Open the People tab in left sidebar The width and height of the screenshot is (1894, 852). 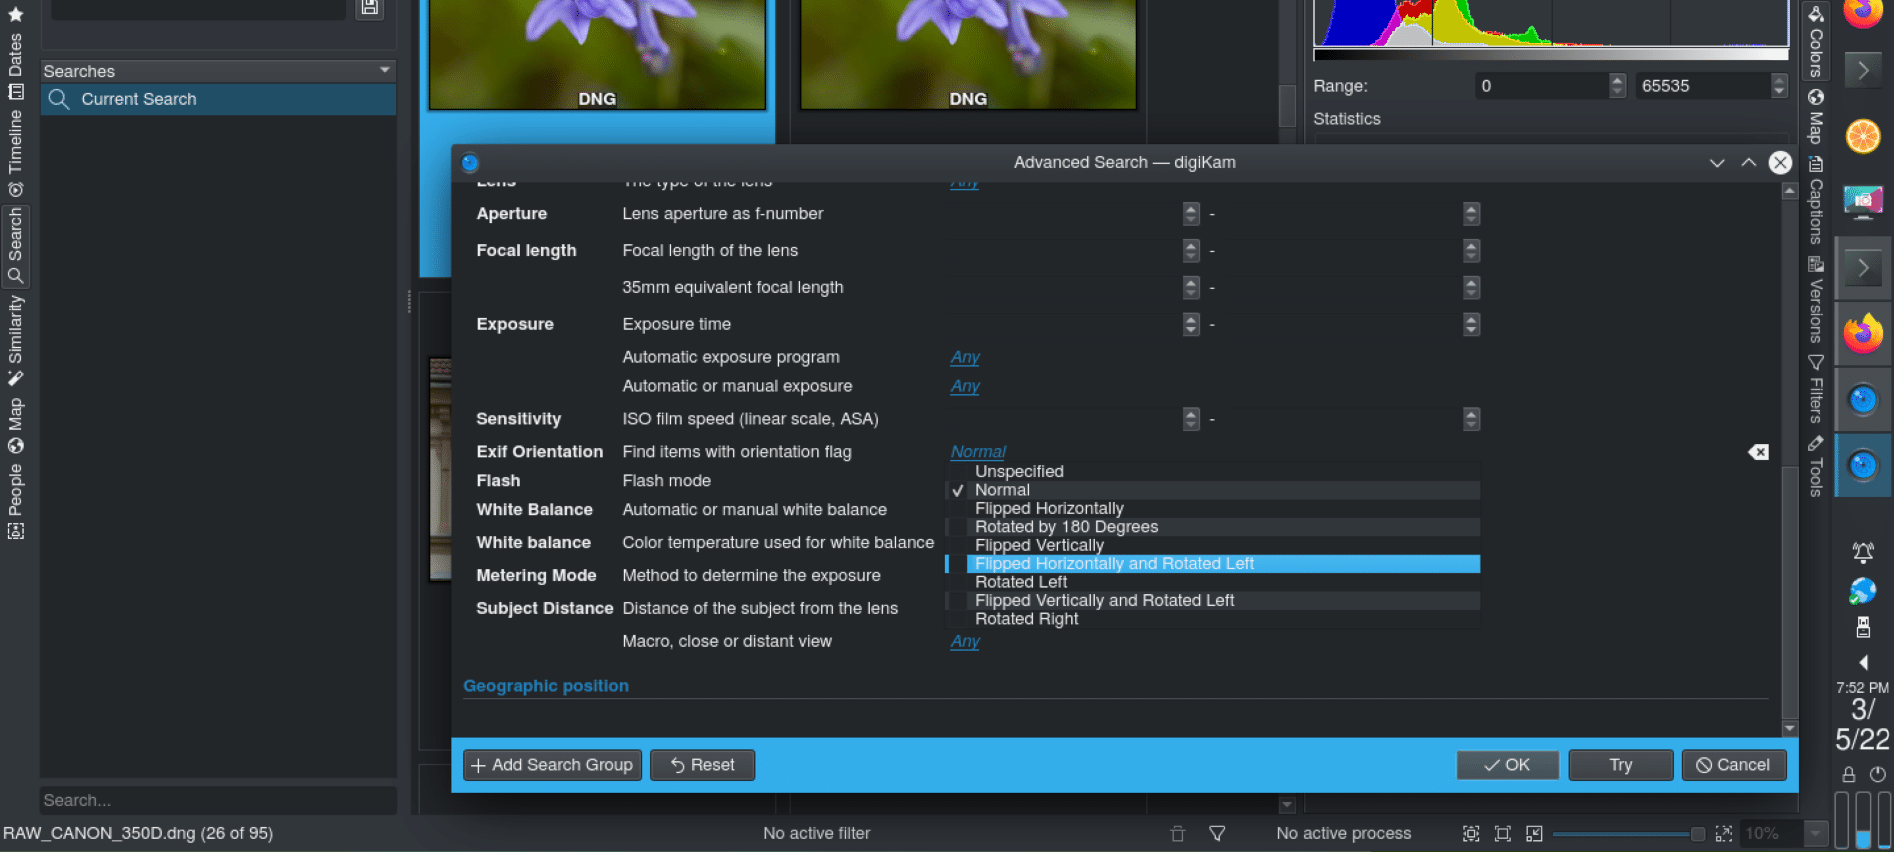point(15,502)
